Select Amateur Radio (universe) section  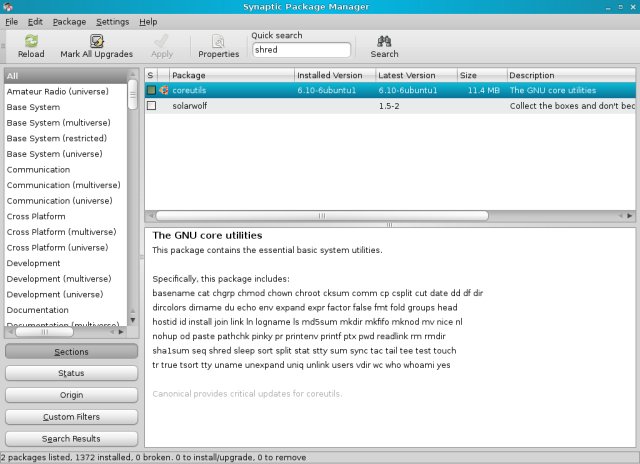click(66, 91)
